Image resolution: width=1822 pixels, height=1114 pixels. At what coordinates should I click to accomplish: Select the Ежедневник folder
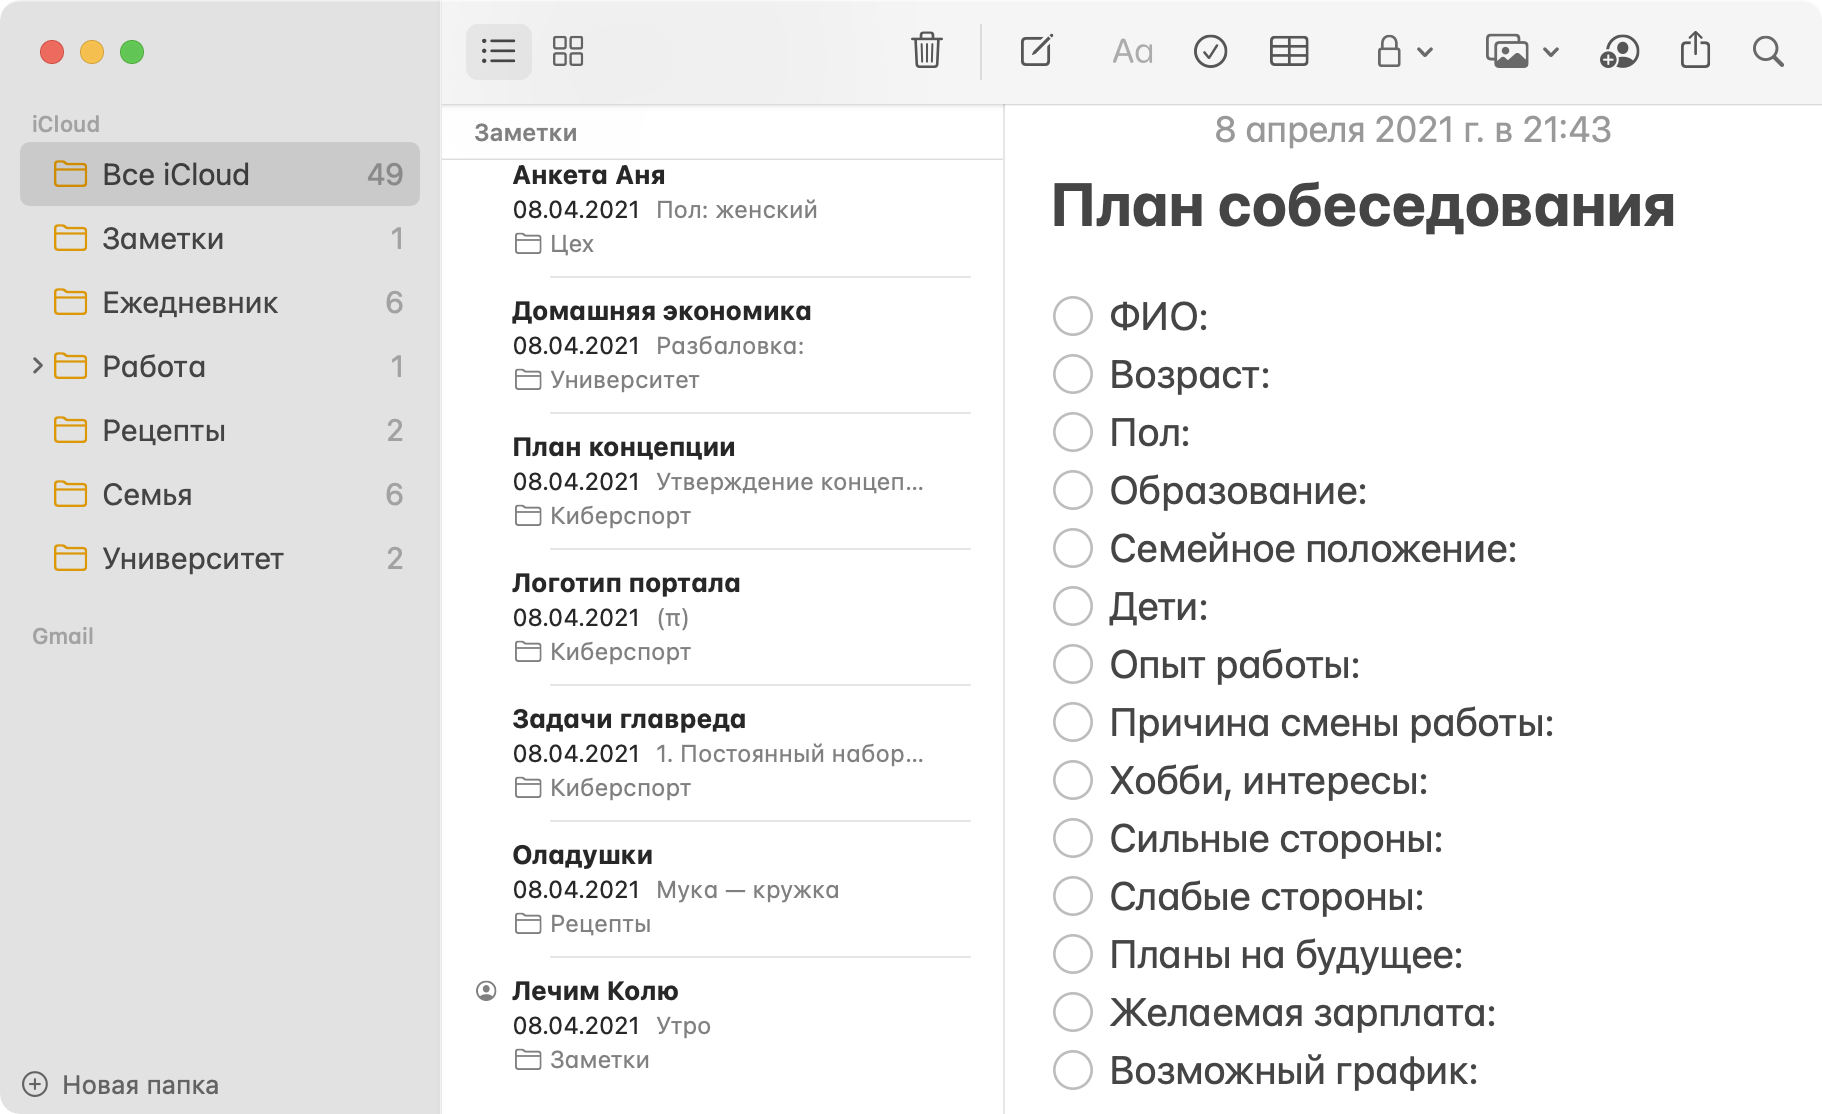[190, 302]
